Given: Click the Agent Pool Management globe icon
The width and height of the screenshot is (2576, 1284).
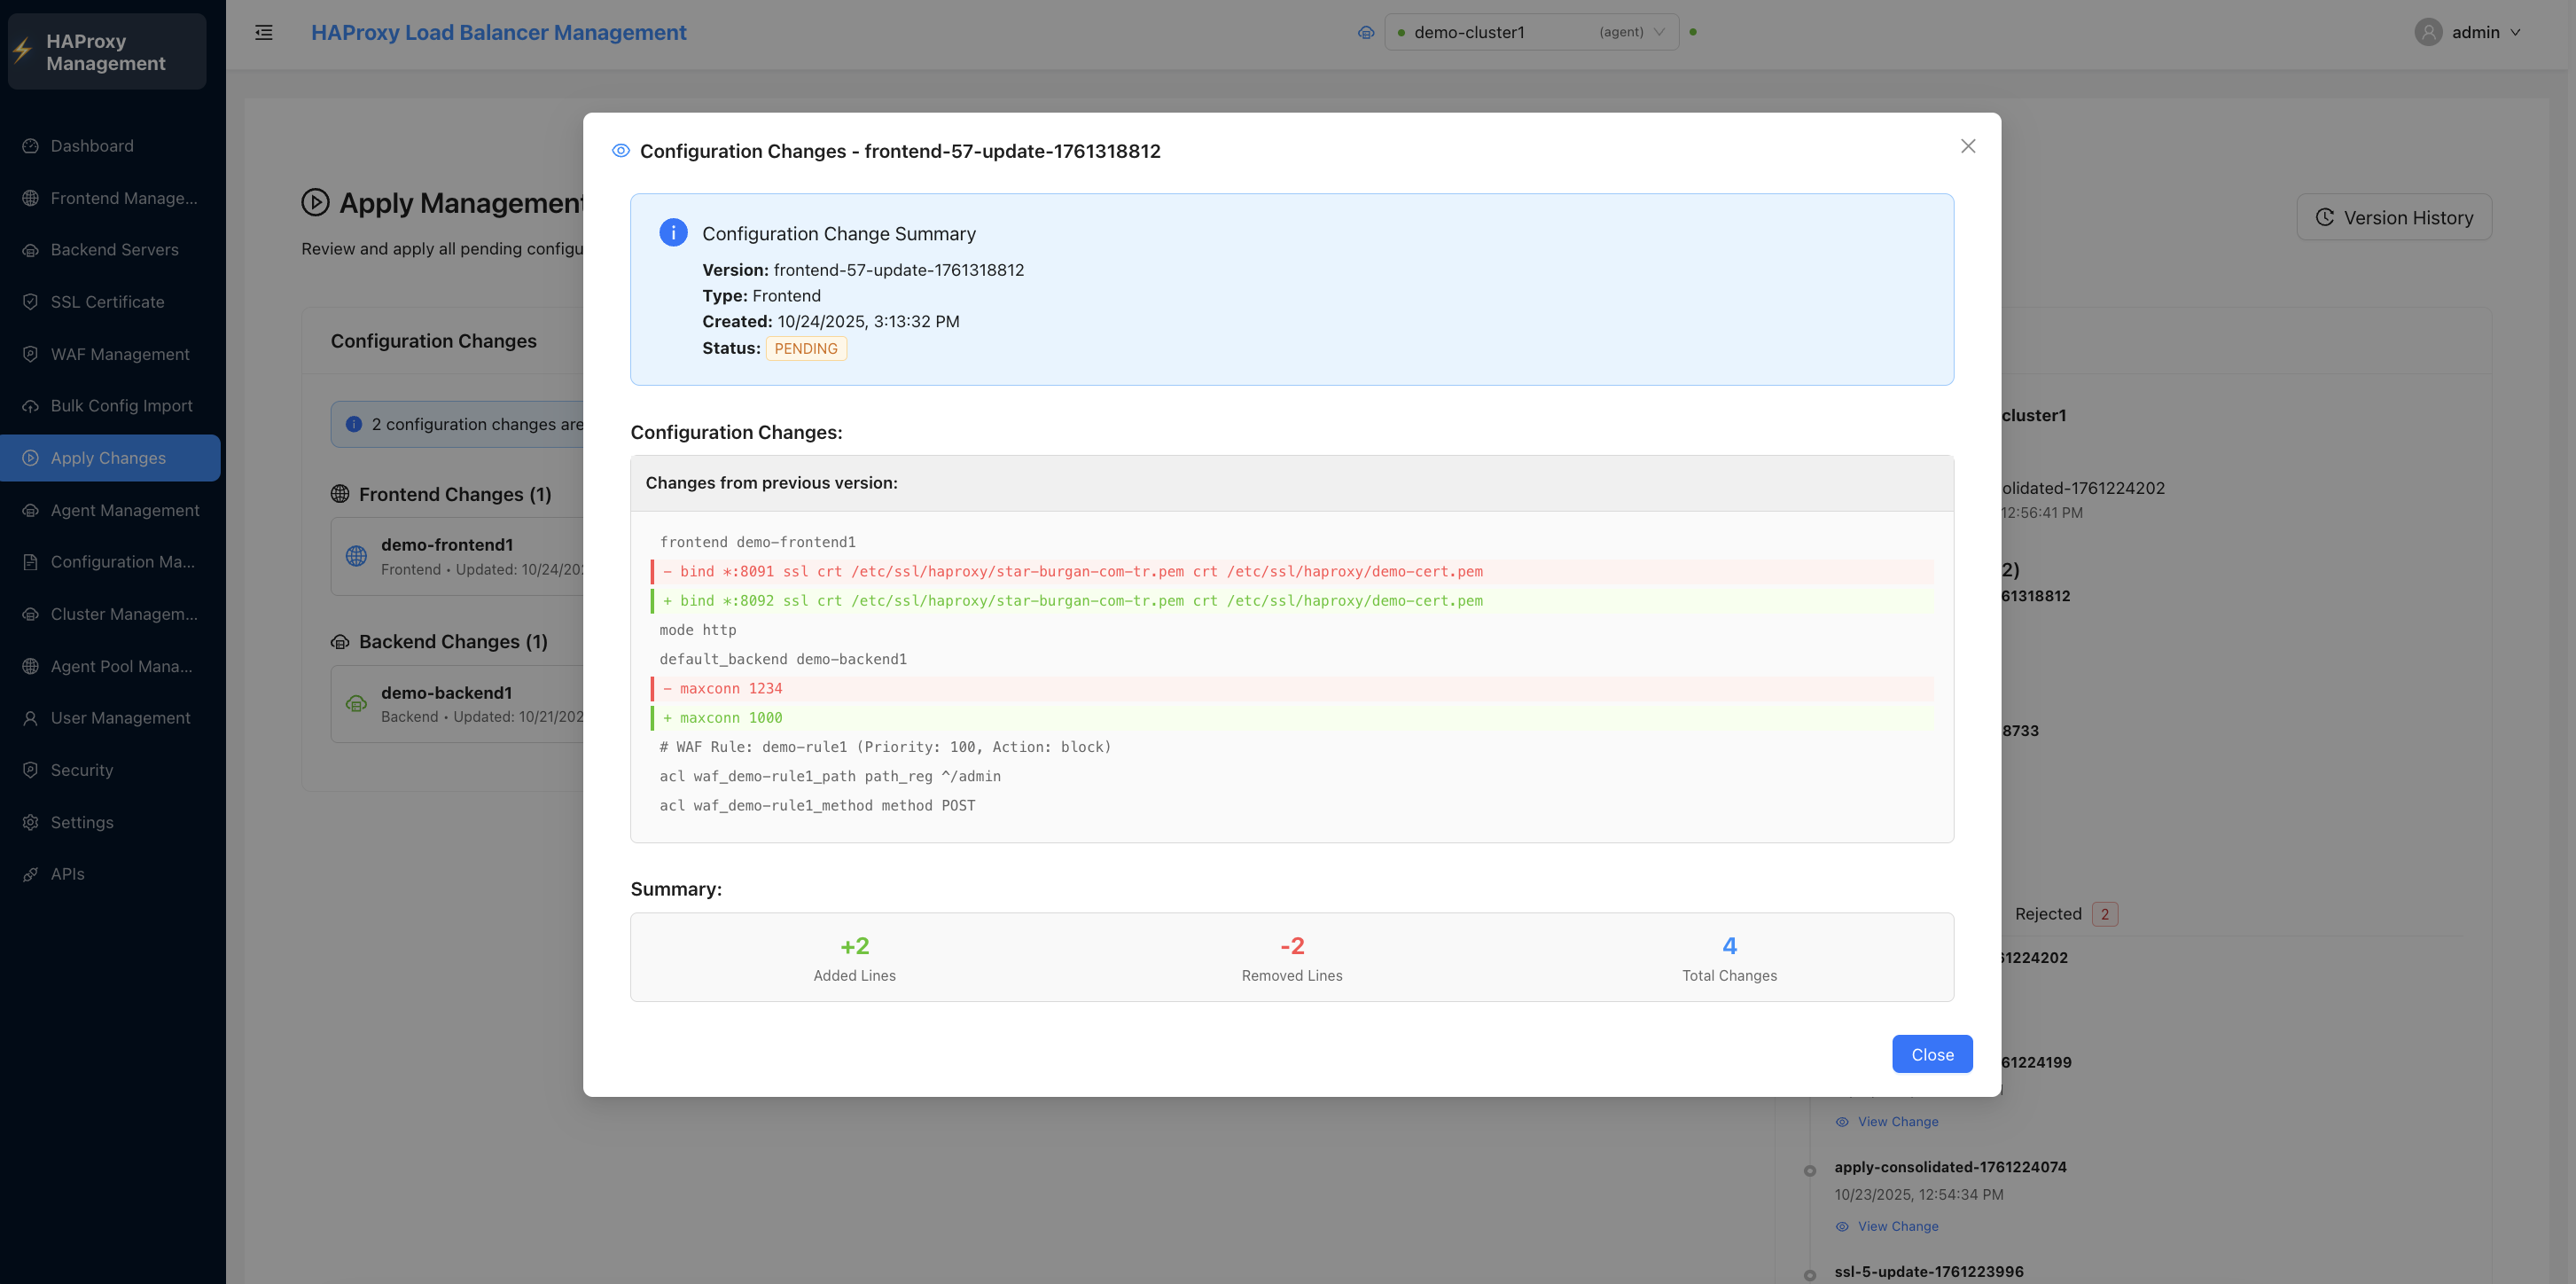Looking at the screenshot, I should [31, 666].
